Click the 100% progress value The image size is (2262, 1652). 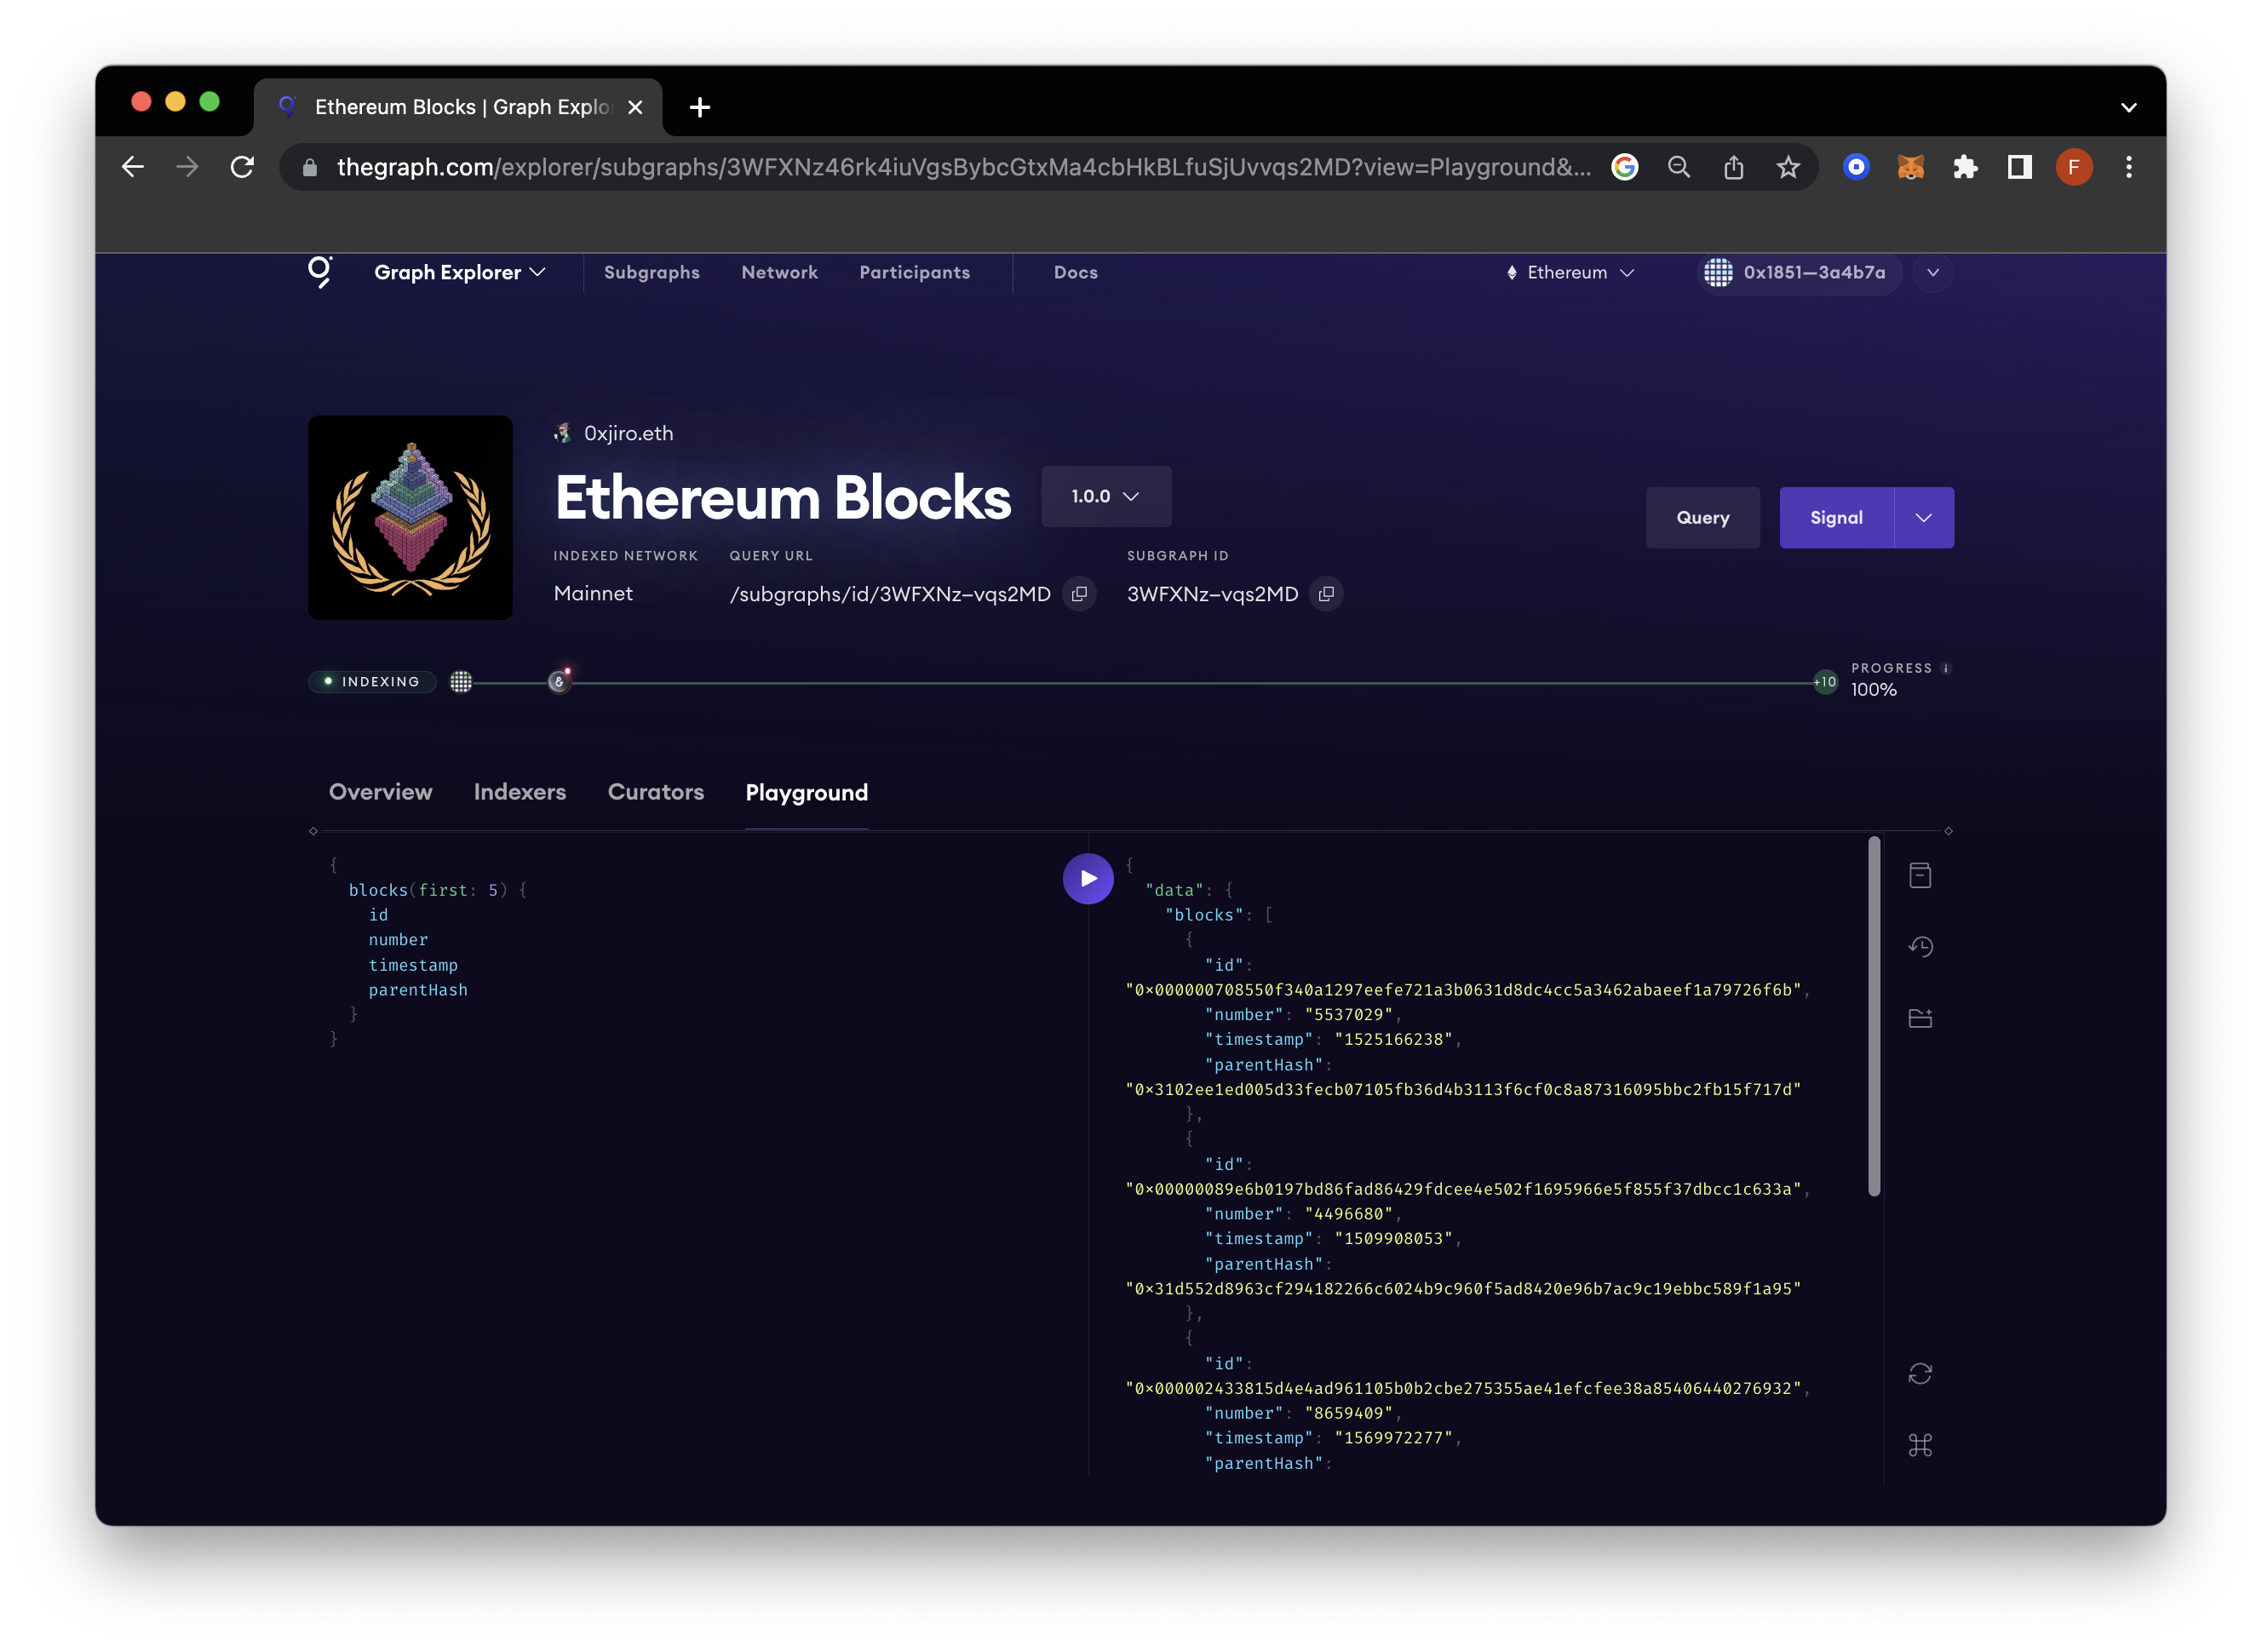point(1874,690)
